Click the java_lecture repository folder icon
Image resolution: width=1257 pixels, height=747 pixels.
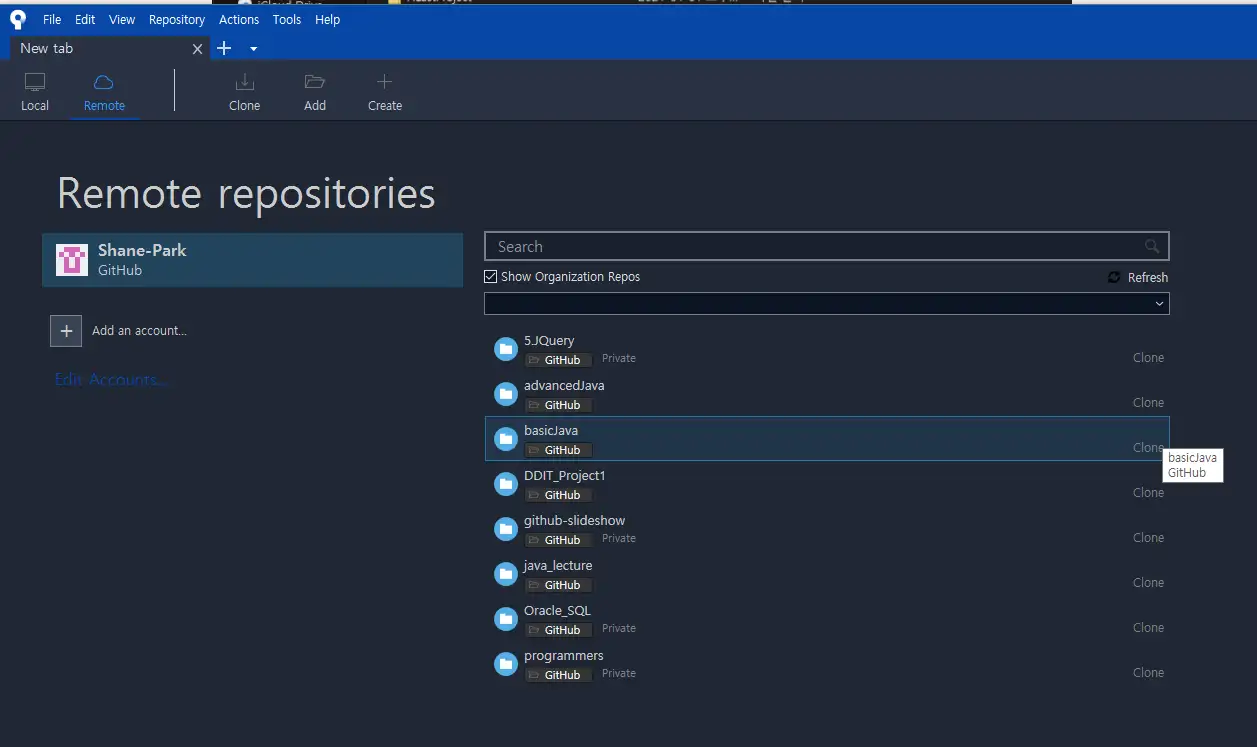(x=506, y=574)
